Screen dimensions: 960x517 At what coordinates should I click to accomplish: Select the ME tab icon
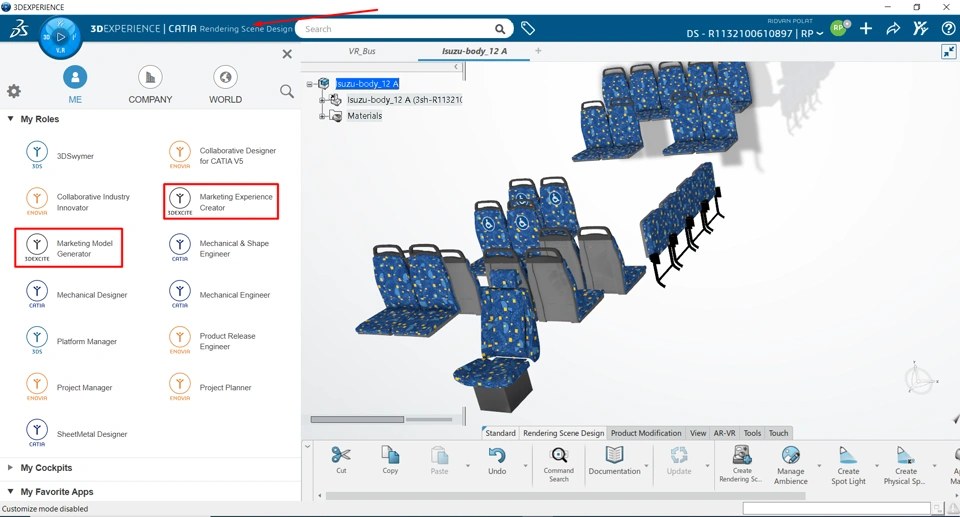(x=75, y=77)
